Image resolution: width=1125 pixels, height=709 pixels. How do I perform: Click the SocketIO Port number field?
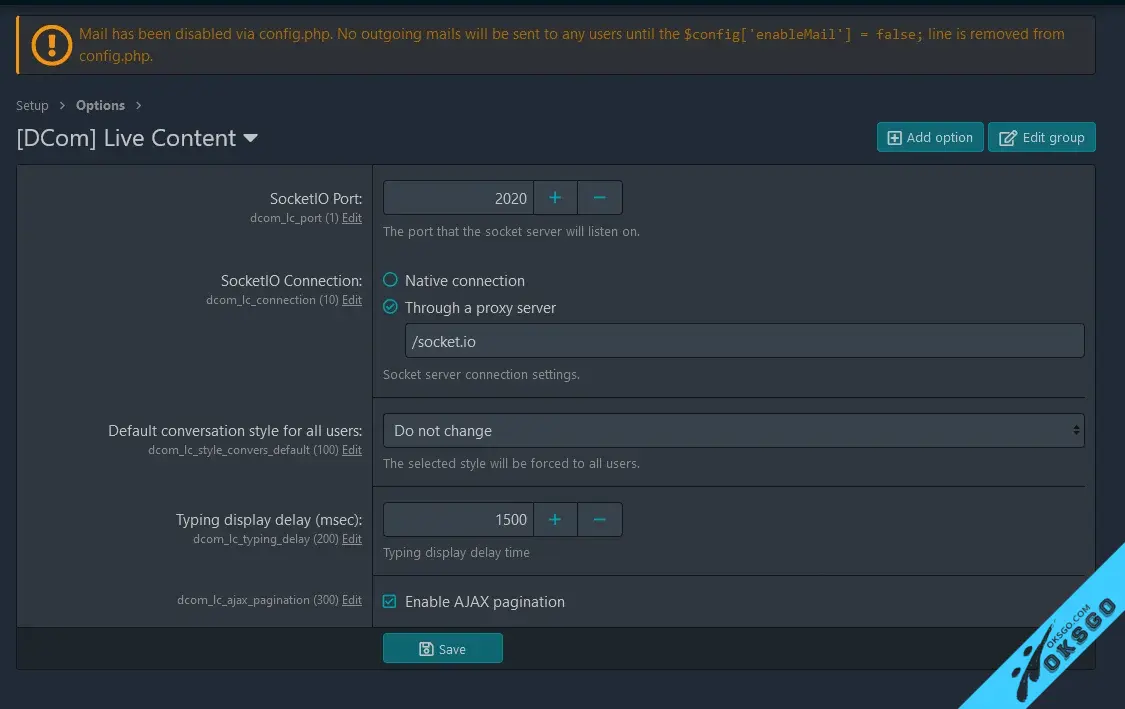458,198
